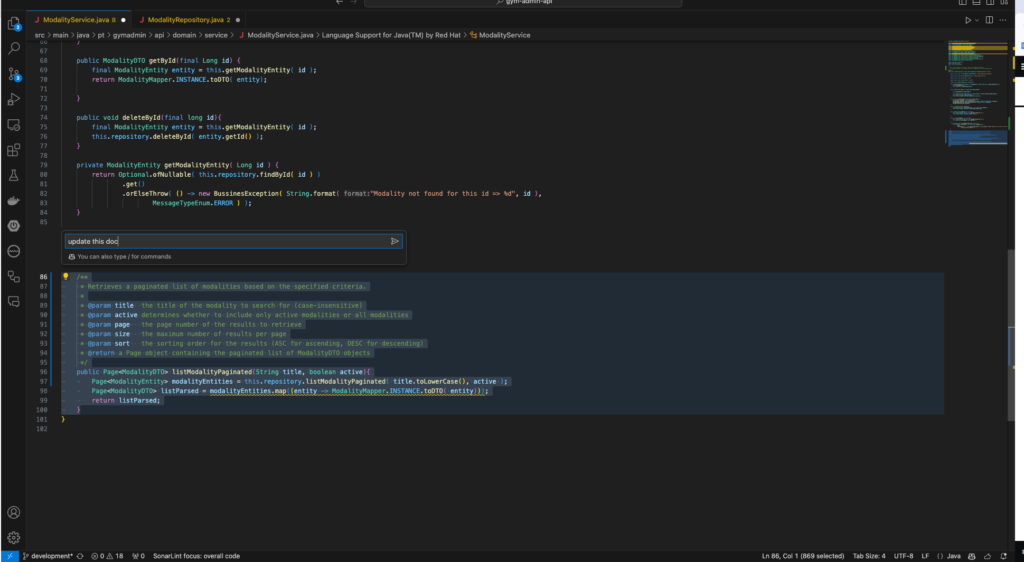Click the forwarded ports indicator in status bar
Viewport: 1024px width, 562px height.
(138, 556)
